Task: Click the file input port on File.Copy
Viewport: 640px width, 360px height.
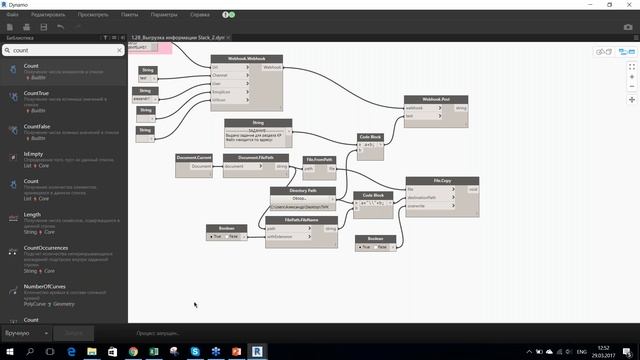Action: pos(431,189)
